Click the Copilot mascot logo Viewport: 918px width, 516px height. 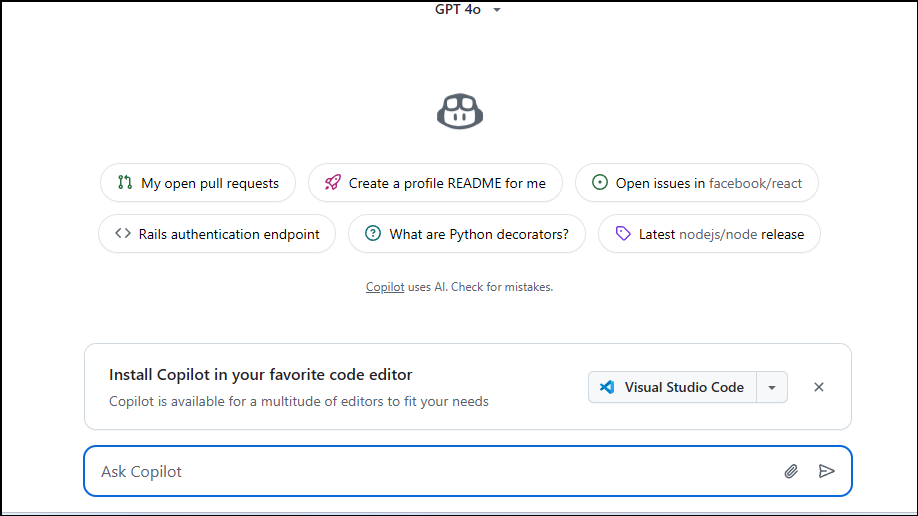coord(460,111)
